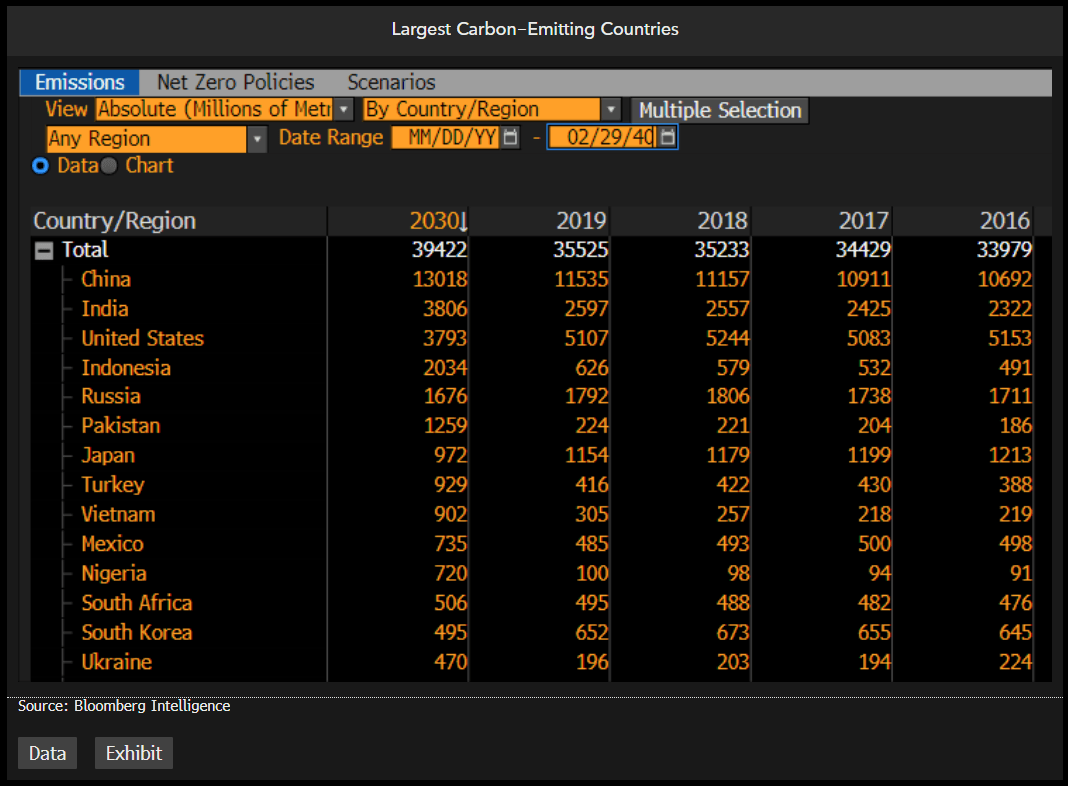Click China 2030 value 13018

[440, 279]
